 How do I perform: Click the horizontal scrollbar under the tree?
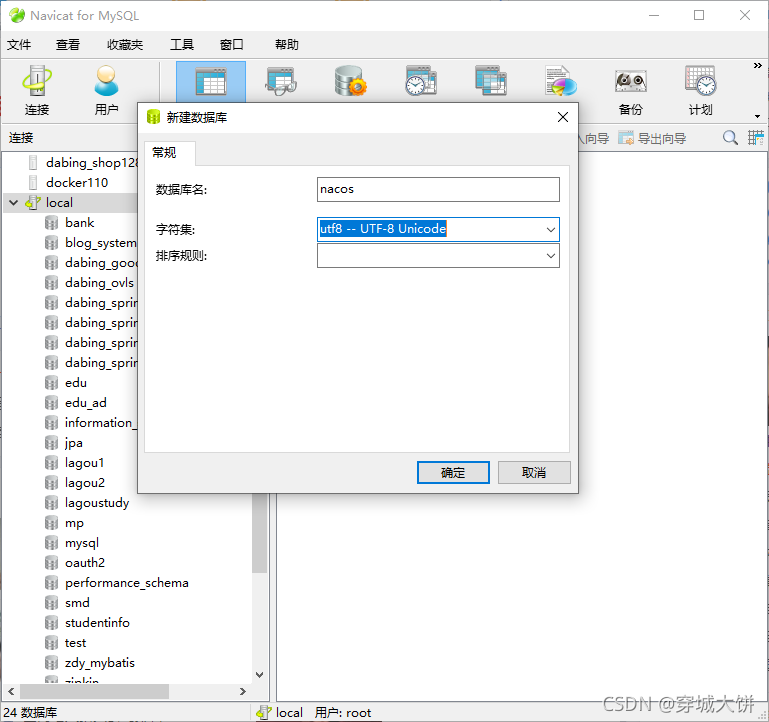click(94, 692)
